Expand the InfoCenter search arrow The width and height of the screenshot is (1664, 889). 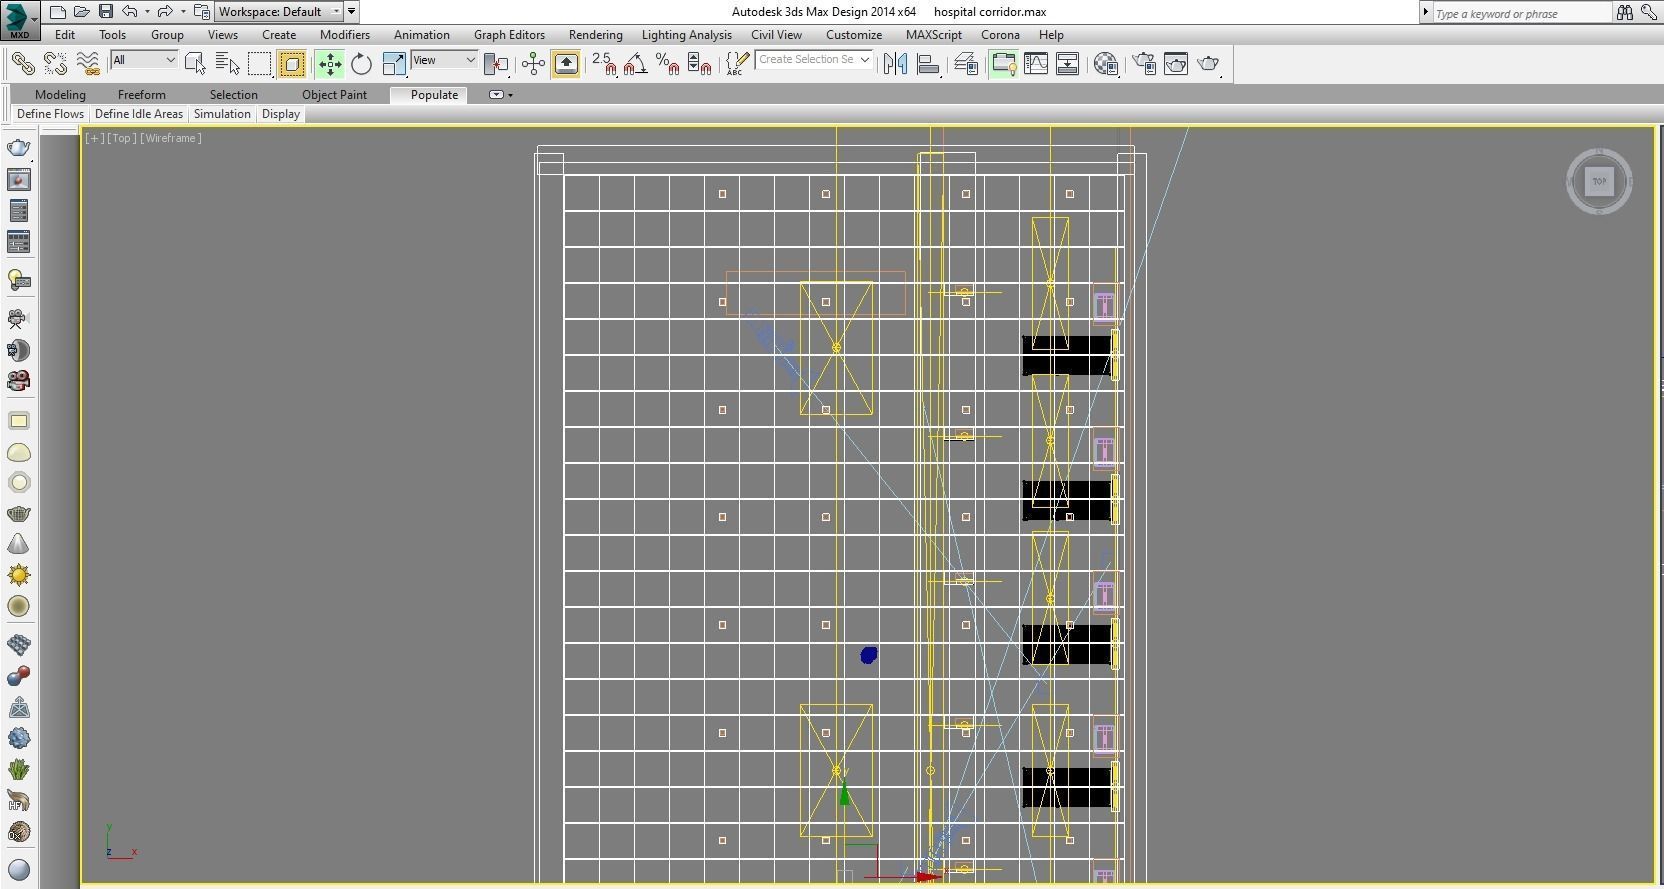pyautogui.click(x=1426, y=12)
